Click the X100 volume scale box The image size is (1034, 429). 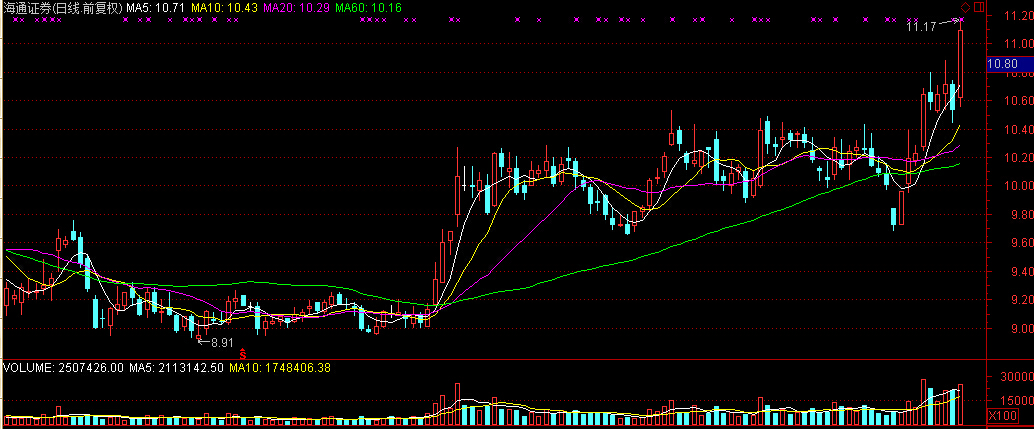click(1002, 416)
